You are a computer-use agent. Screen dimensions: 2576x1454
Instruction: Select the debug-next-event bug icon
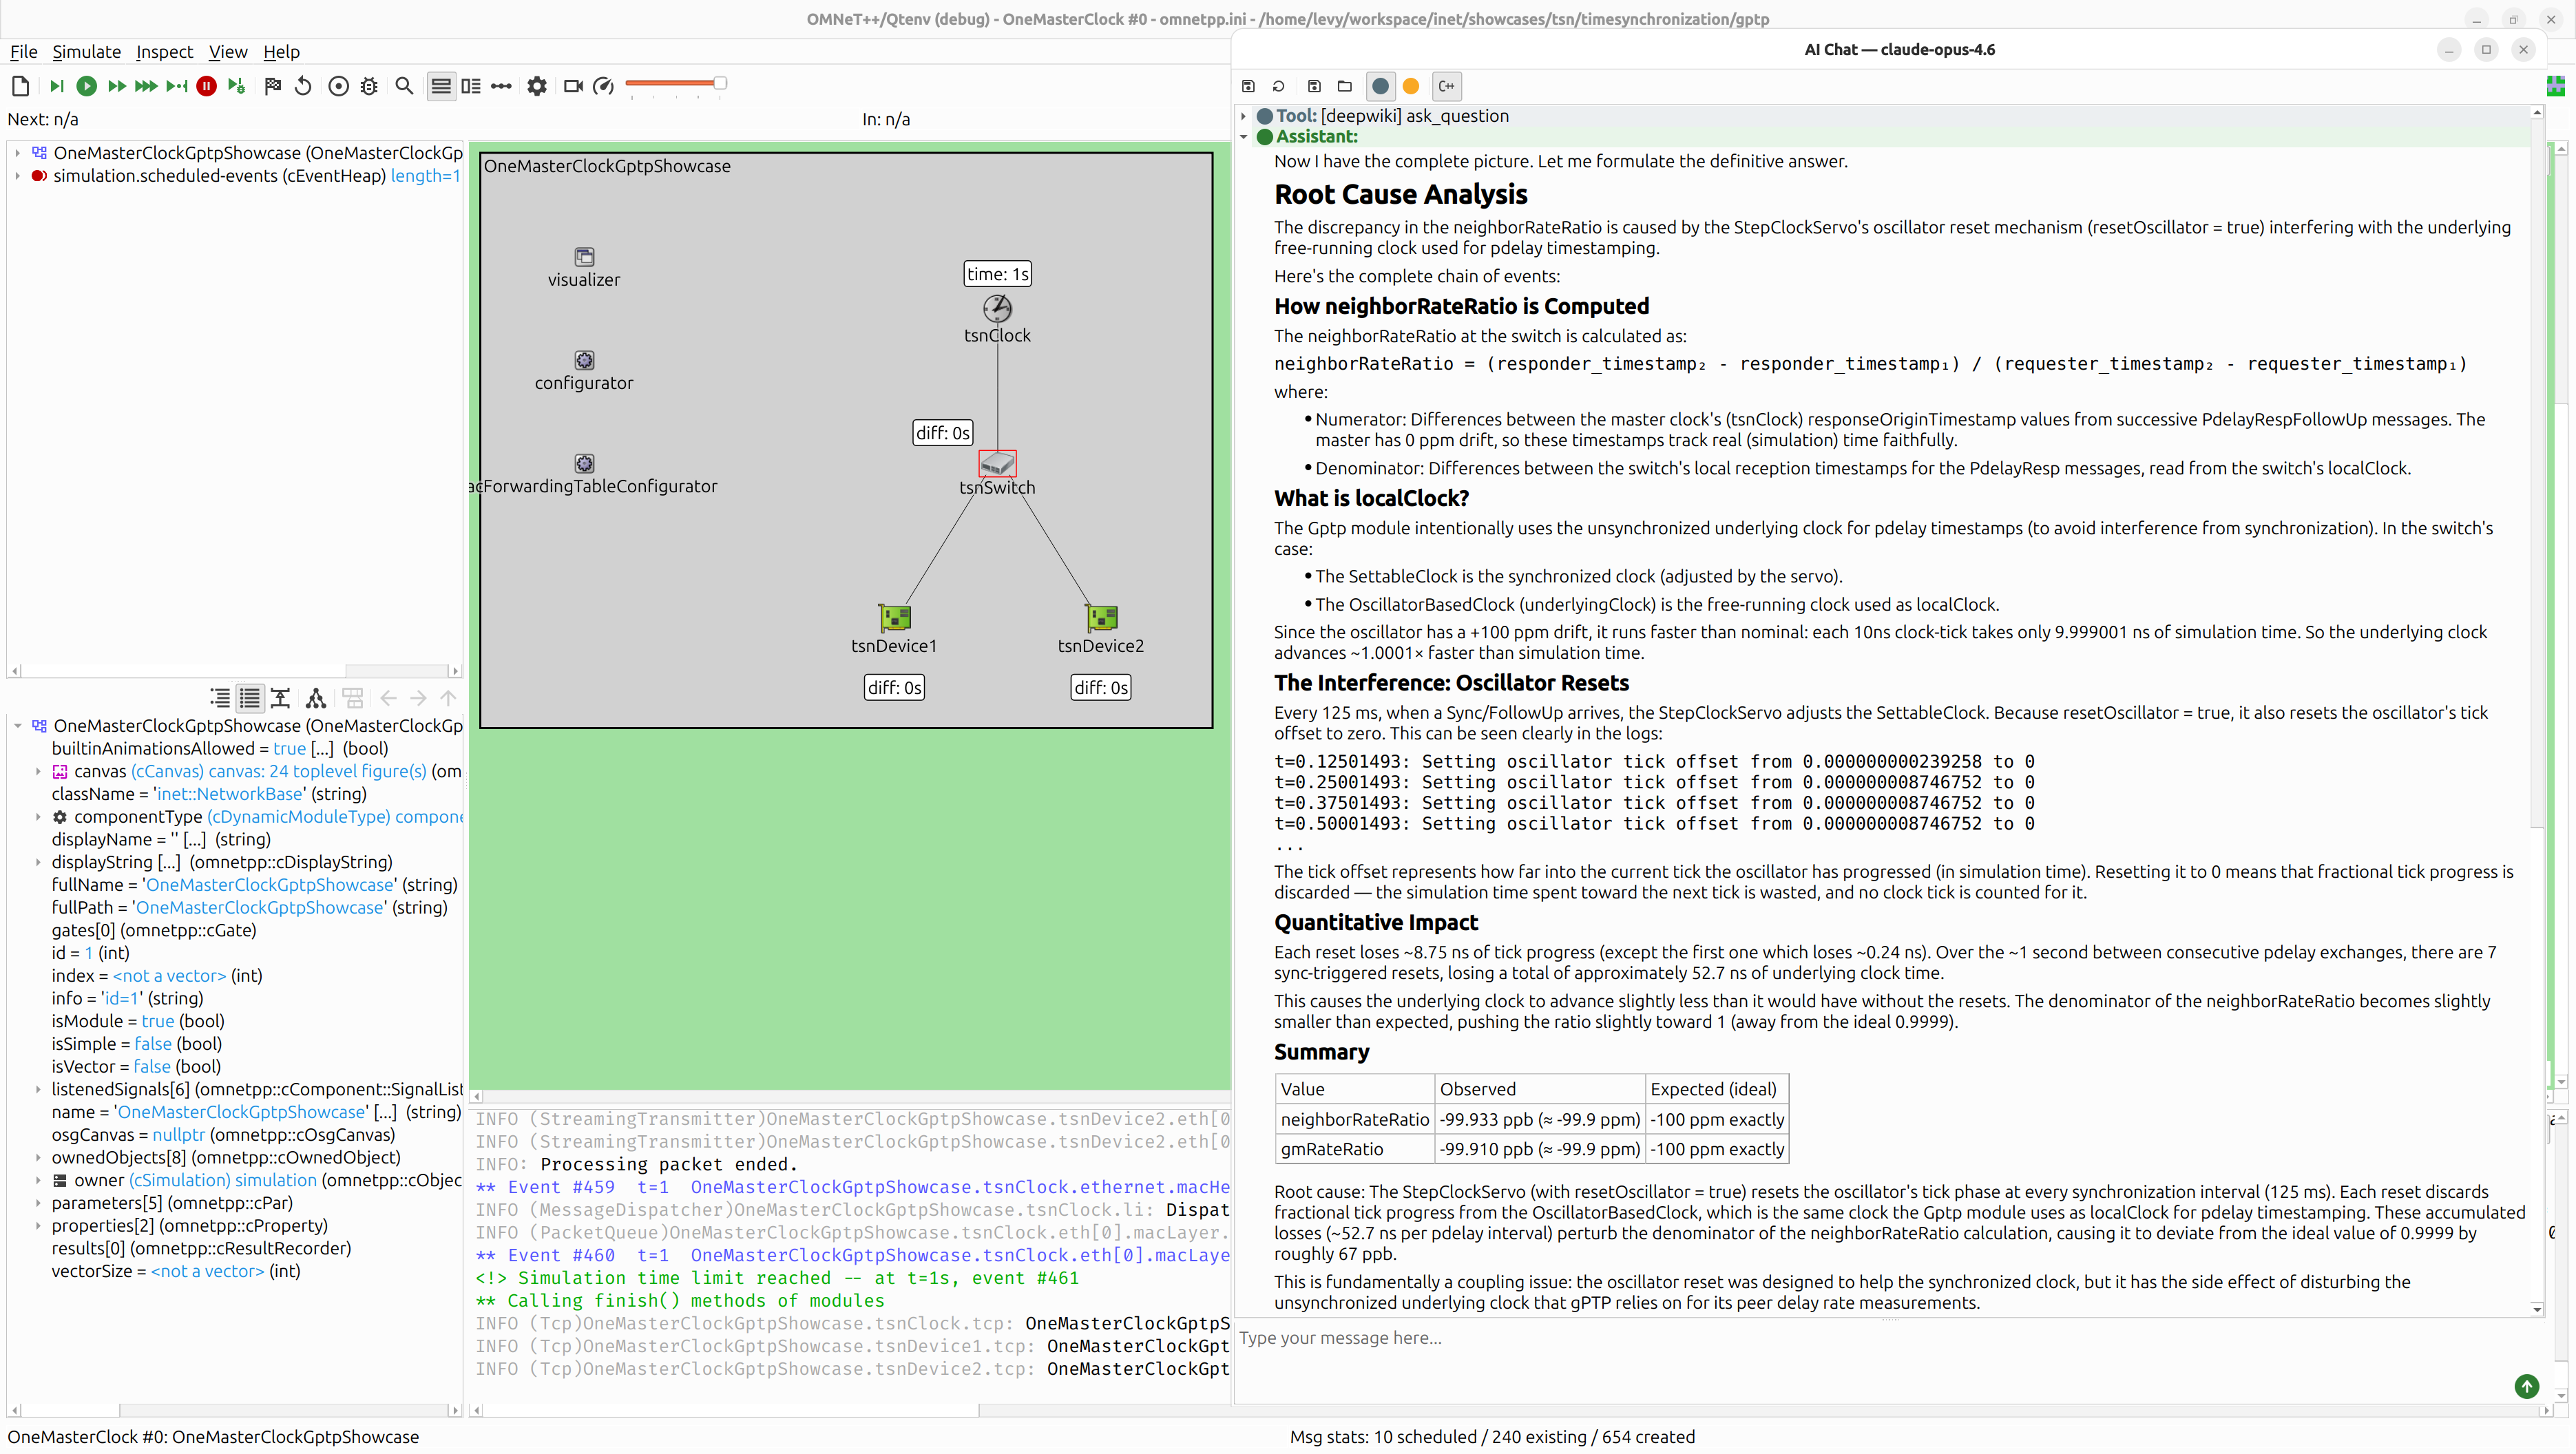pyautogui.click(x=237, y=86)
